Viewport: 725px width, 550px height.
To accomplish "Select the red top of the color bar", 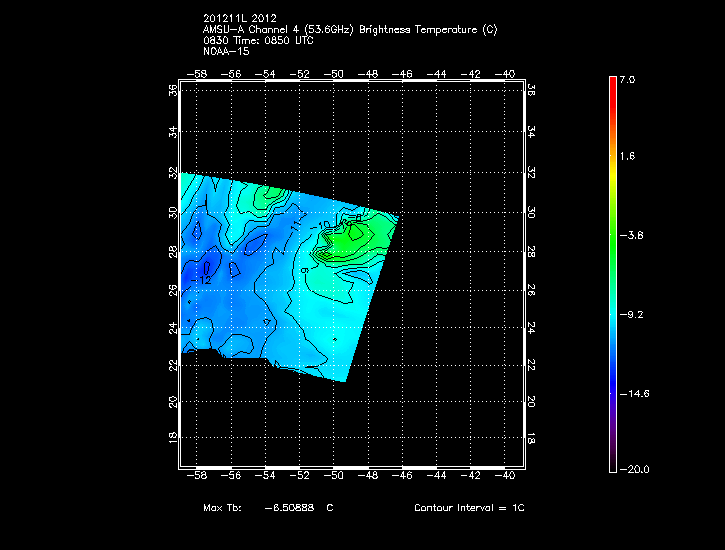I will pyautogui.click(x=613, y=84).
